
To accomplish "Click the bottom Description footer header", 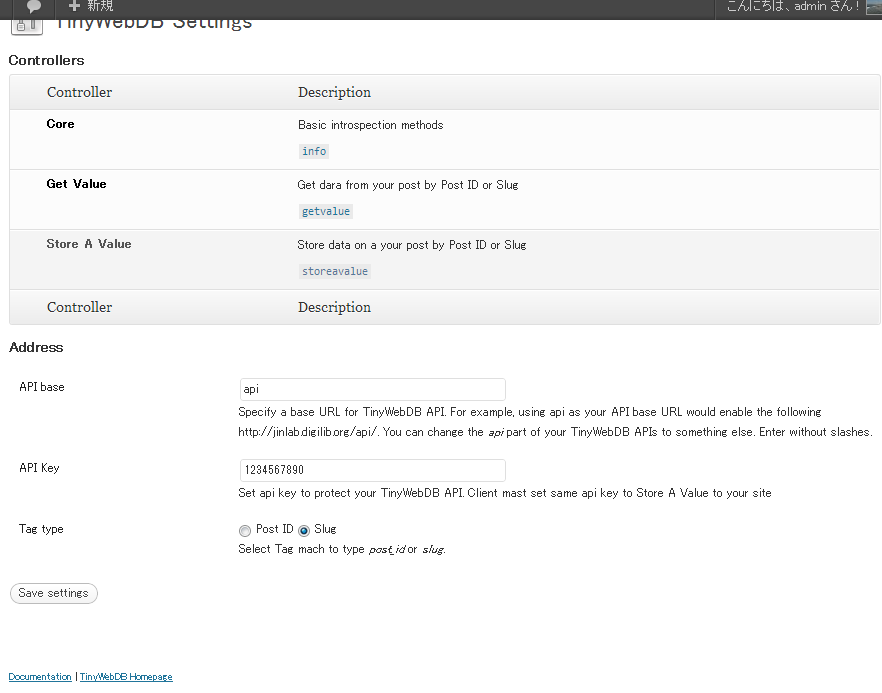I will tap(334, 307).
